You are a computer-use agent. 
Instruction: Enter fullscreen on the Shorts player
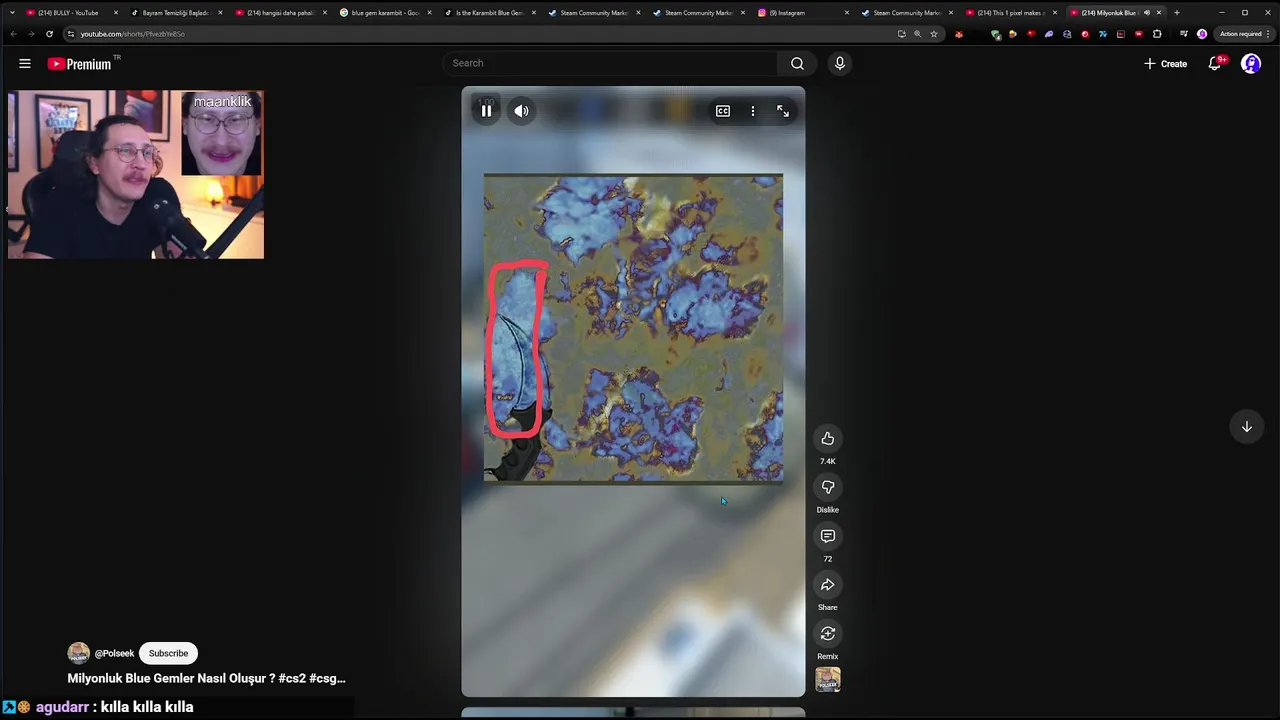point(783,111)
